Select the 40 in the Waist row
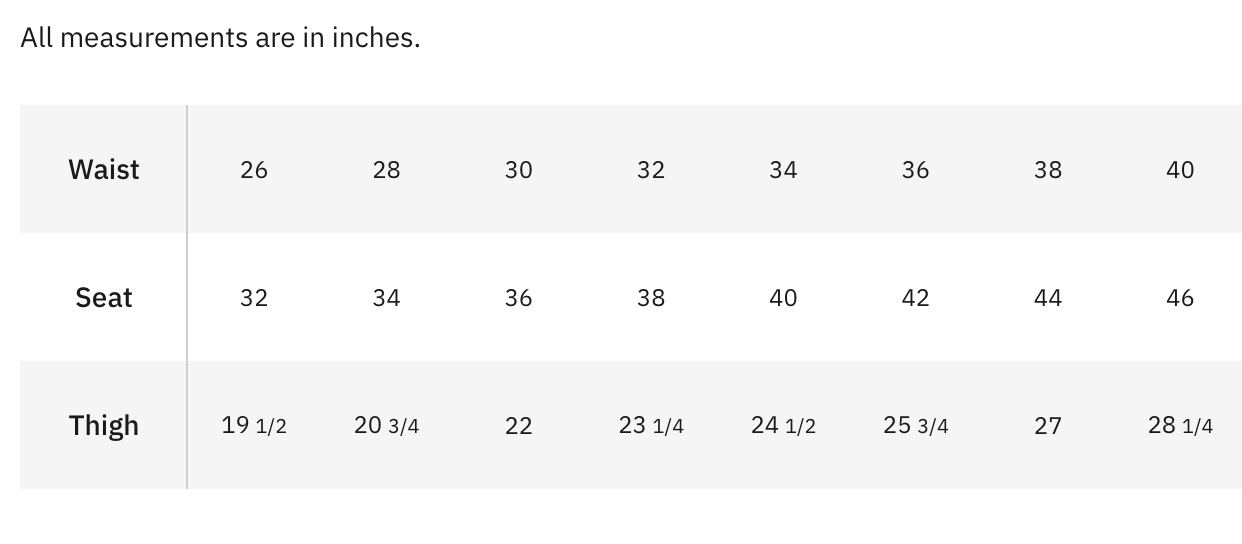Viewport: 1242px width, 544px height. click(x=1180, y=170)
